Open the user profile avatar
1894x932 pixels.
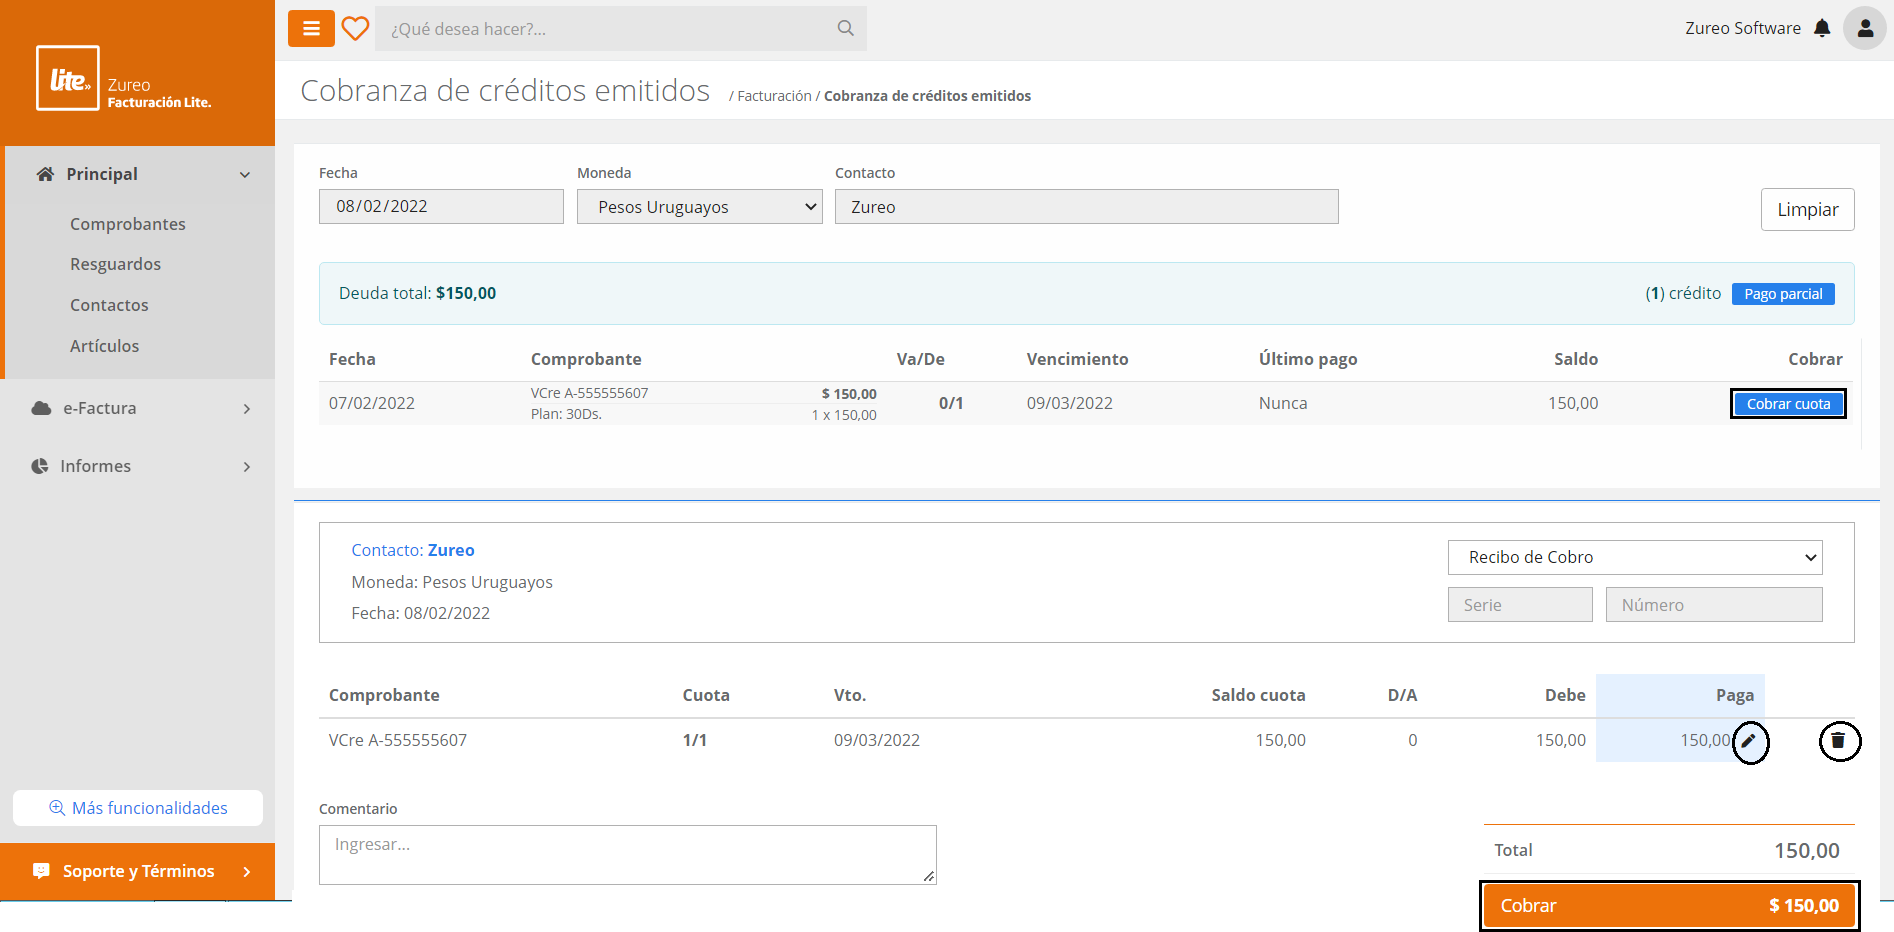tap(1864, 29)
